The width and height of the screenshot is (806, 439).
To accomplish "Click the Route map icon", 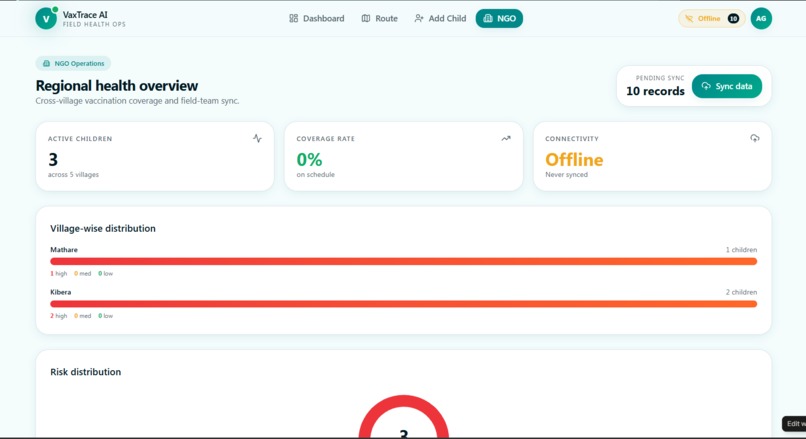I will (365, 19).
